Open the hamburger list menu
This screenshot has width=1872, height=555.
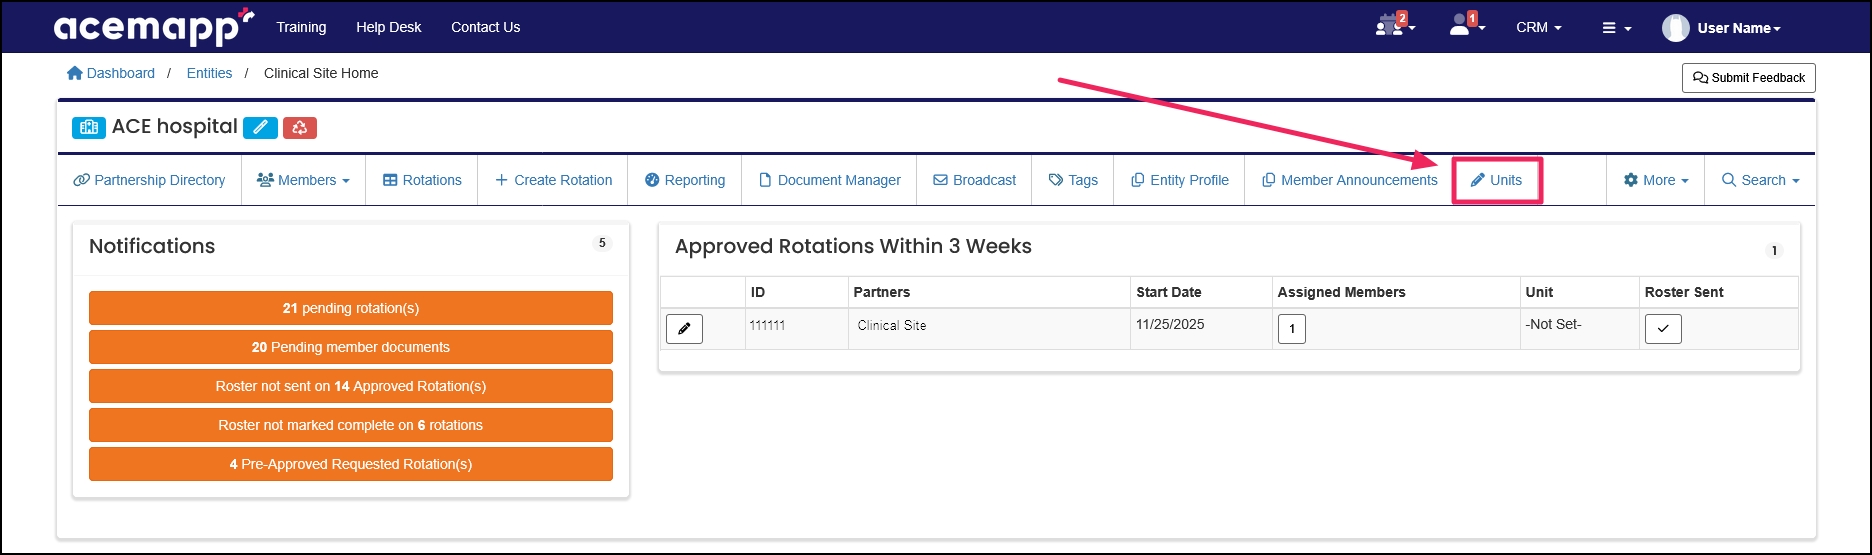click(x=1616, y=28)
